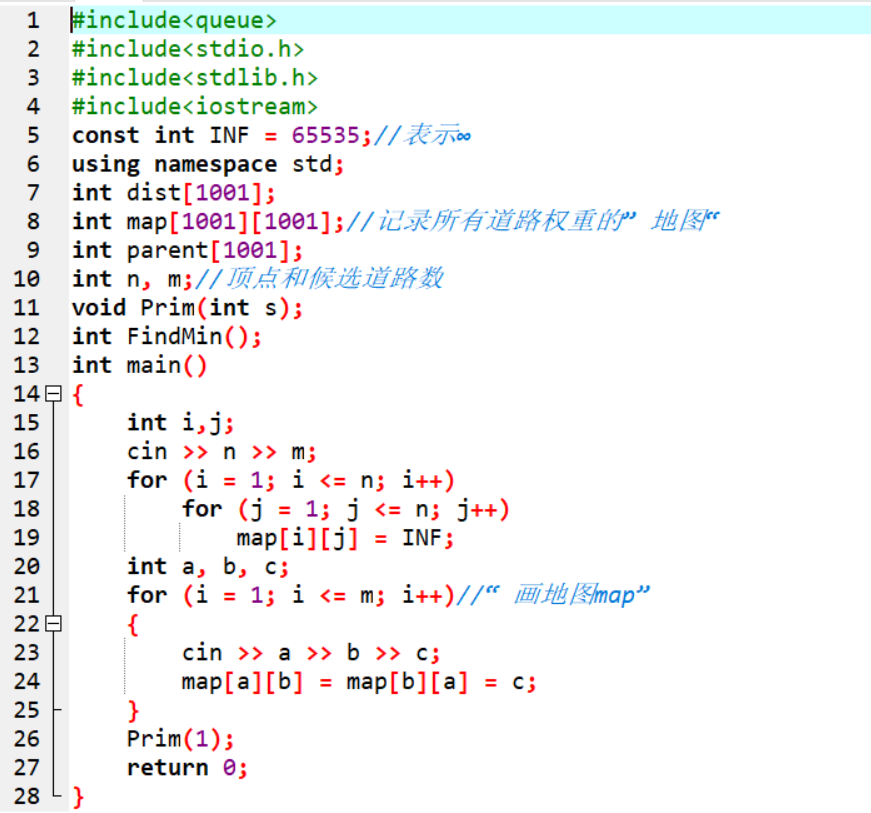The image size is (871, 813).
Task: Collapse the for-loop fold at line 22
Action: [x=53, y=624]
